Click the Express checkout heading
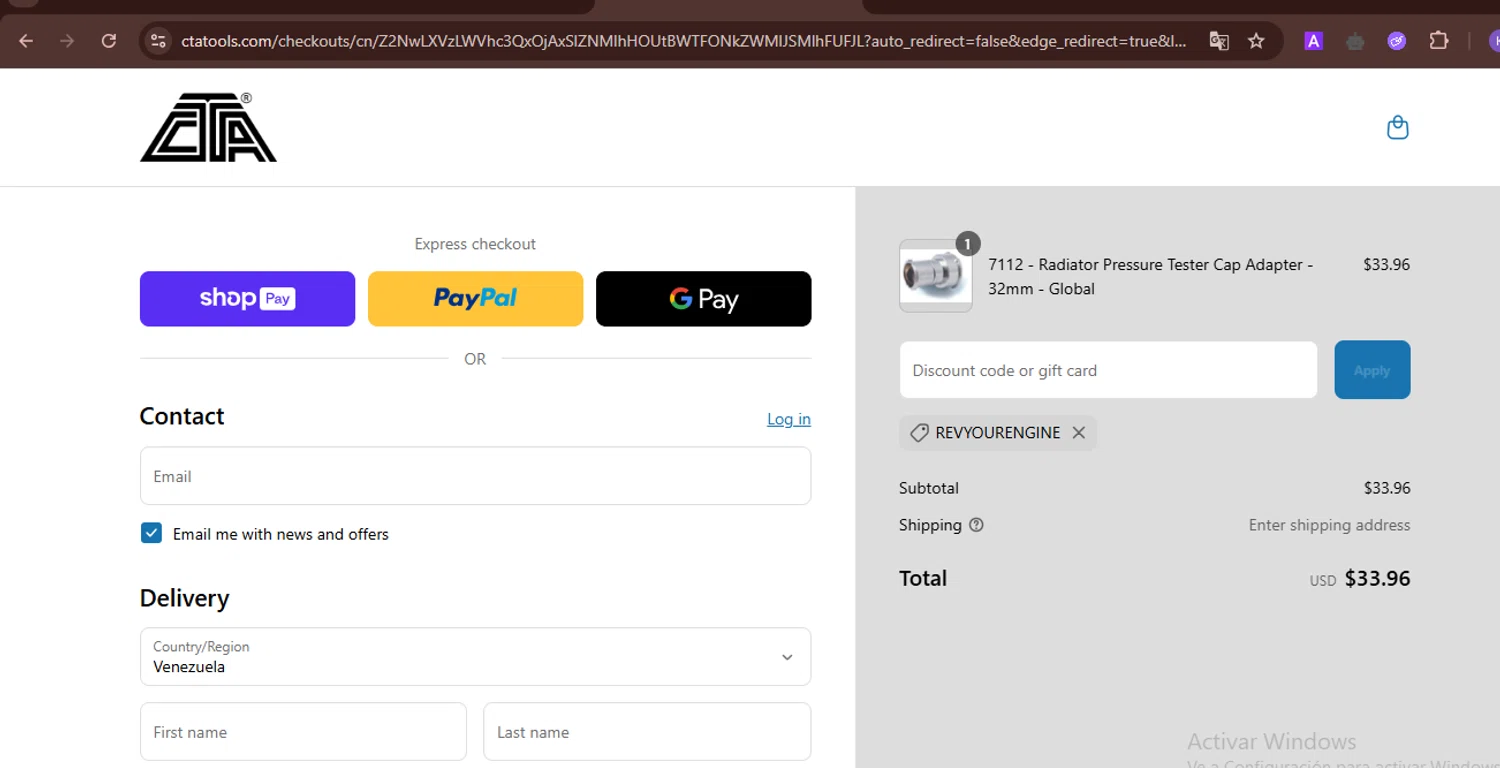Screen dimensions: 1500x768 pyautogui.click(x=475, y=244)
